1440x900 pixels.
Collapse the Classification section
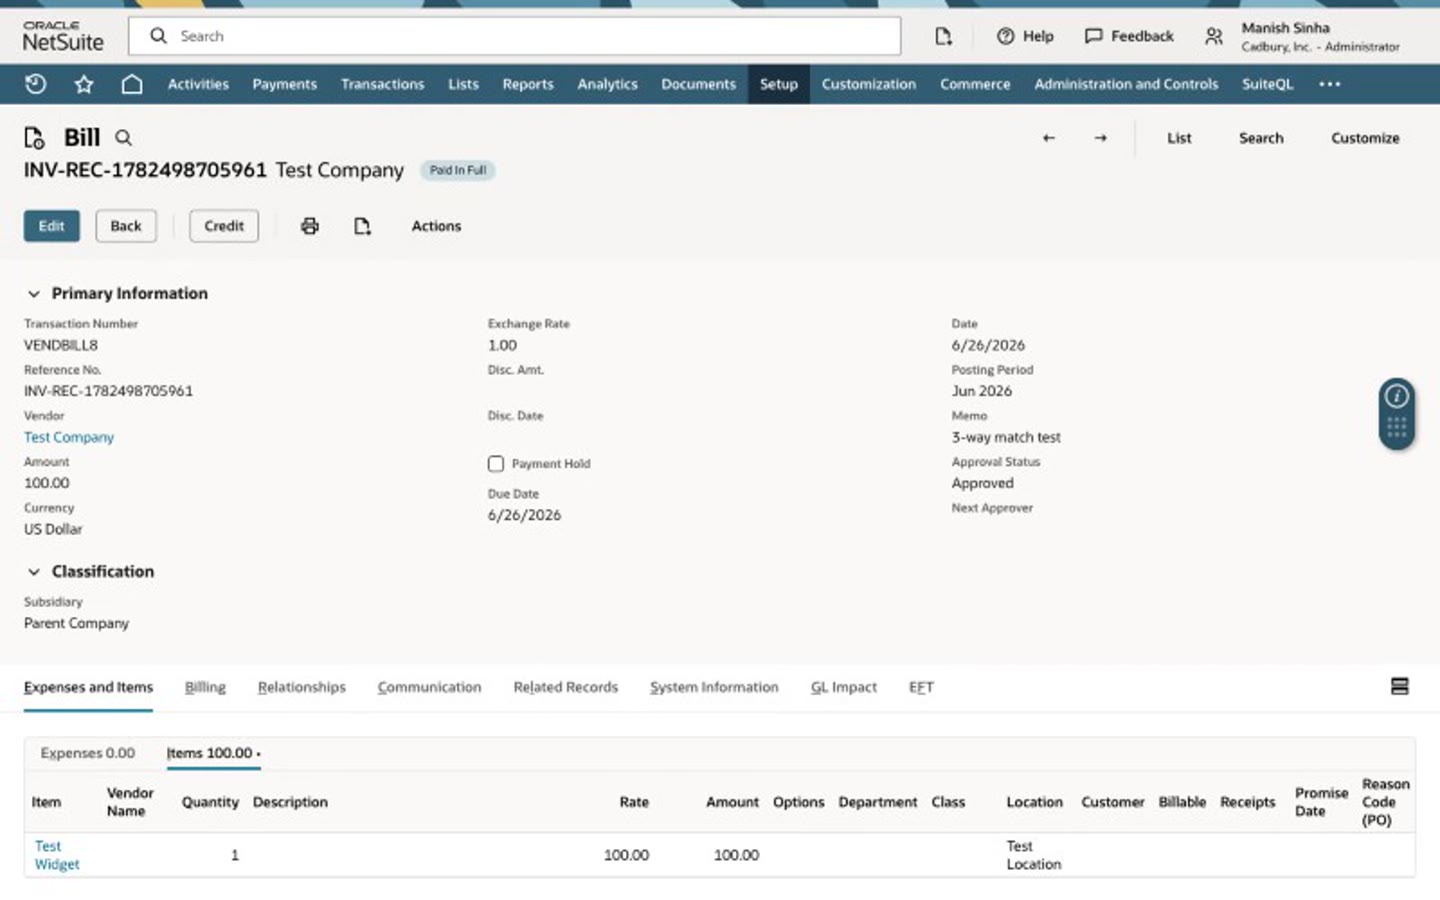(33, 572)
